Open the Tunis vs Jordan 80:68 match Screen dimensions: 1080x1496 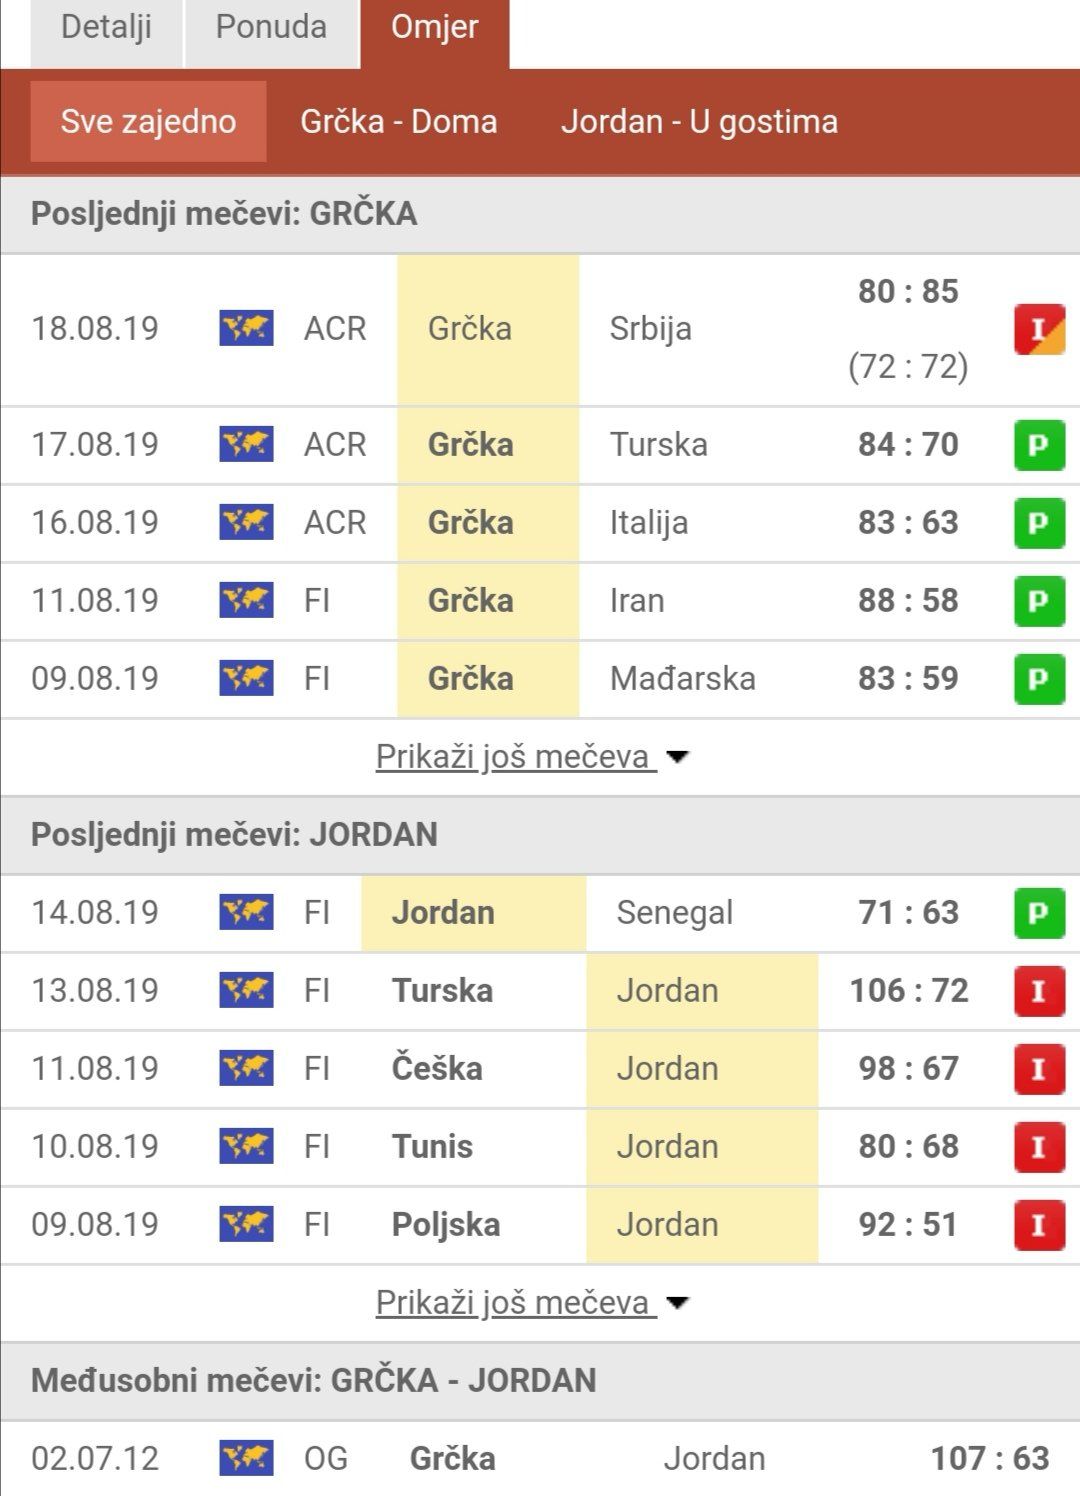(x=540, y=1147)
